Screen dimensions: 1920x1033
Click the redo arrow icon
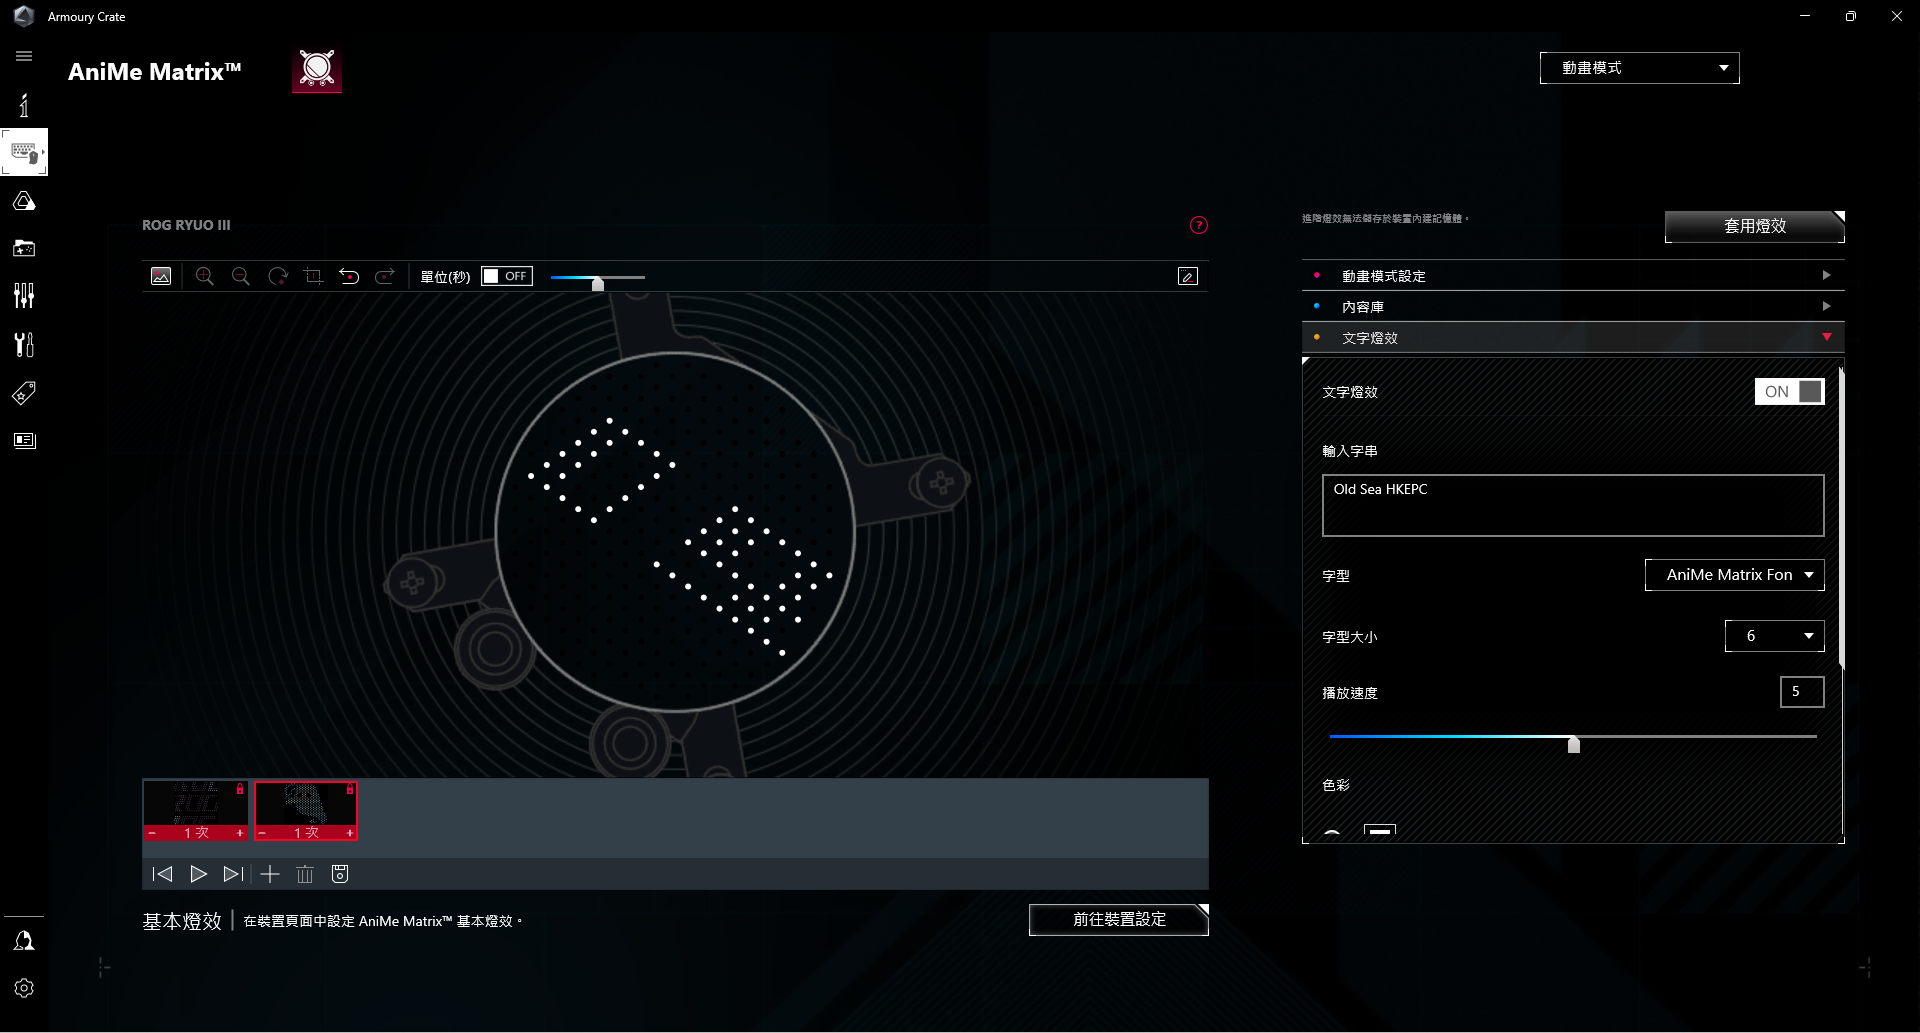385,276
